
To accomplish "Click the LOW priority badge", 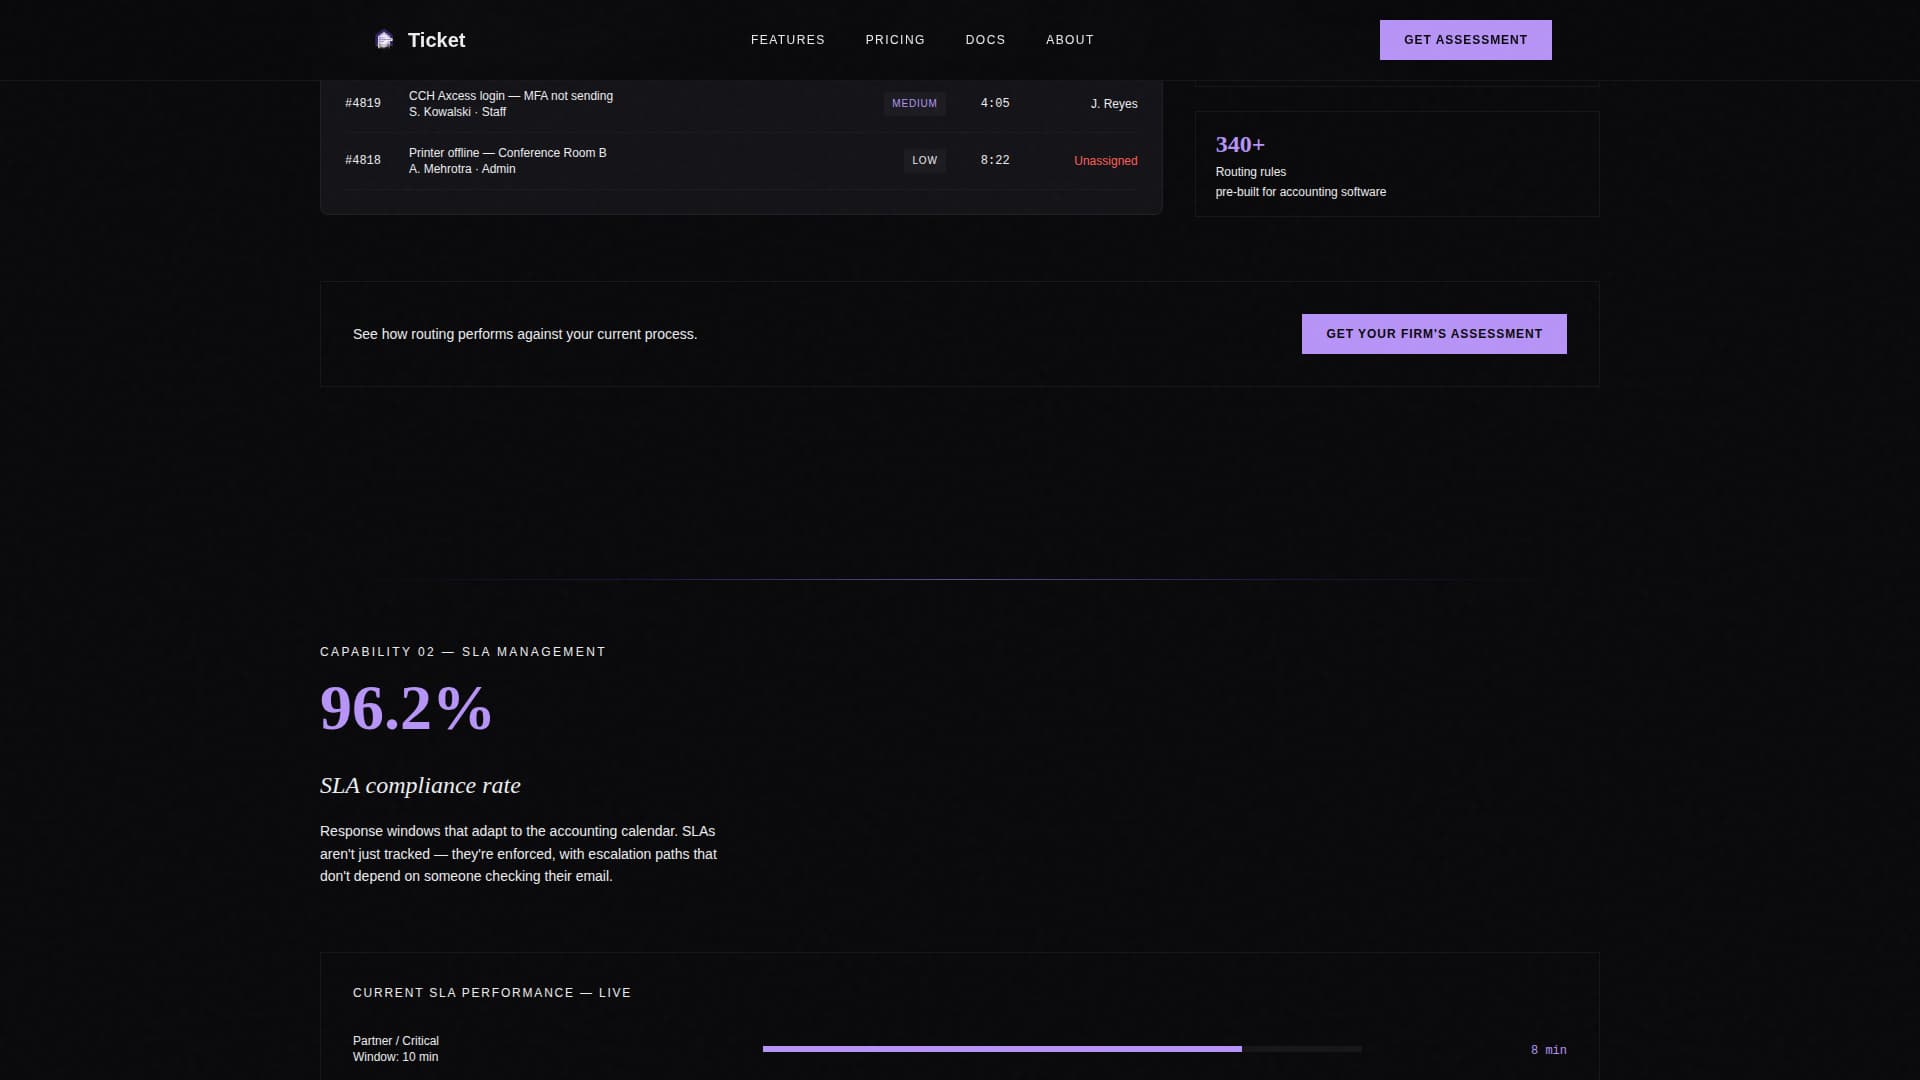I will point(923,160).
